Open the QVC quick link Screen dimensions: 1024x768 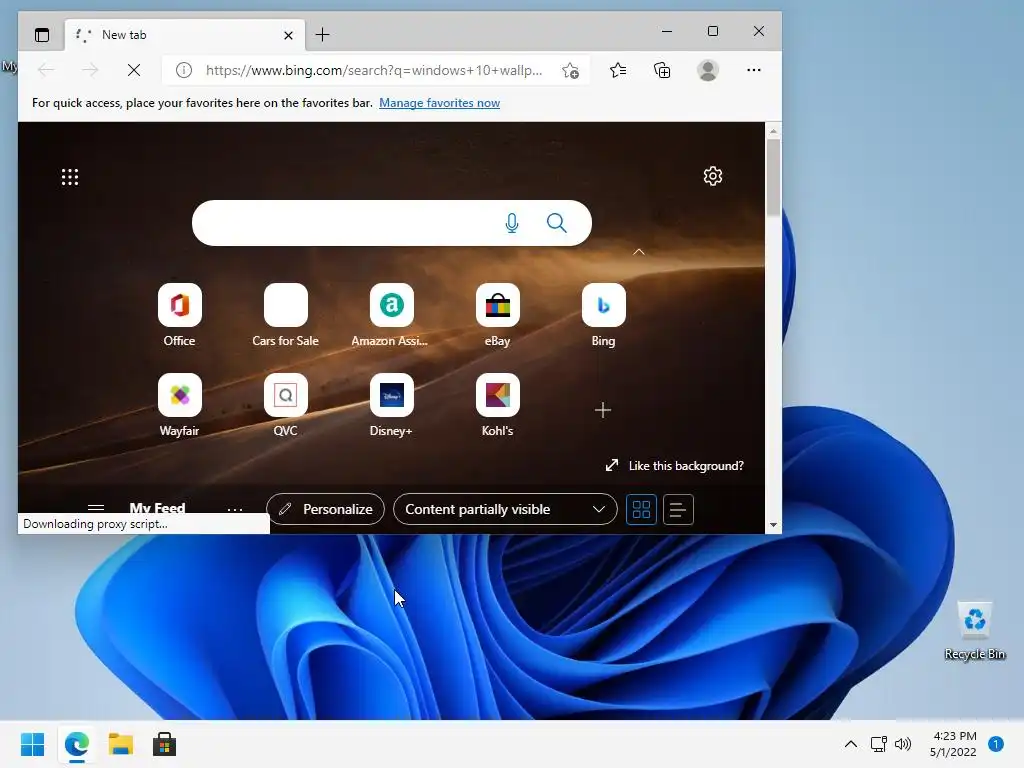[x=285, y=405]
